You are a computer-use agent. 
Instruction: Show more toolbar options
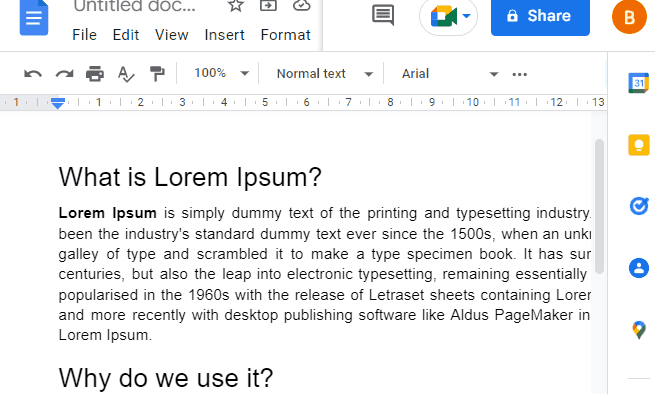coord(520,74)
